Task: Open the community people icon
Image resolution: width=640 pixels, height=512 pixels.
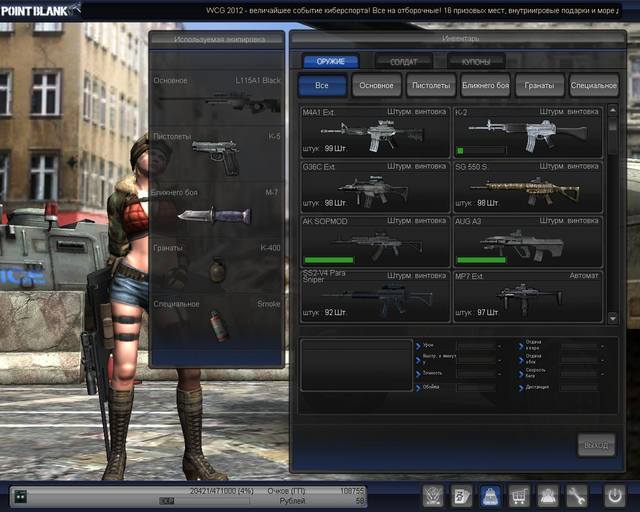Action: click(548, 496)
